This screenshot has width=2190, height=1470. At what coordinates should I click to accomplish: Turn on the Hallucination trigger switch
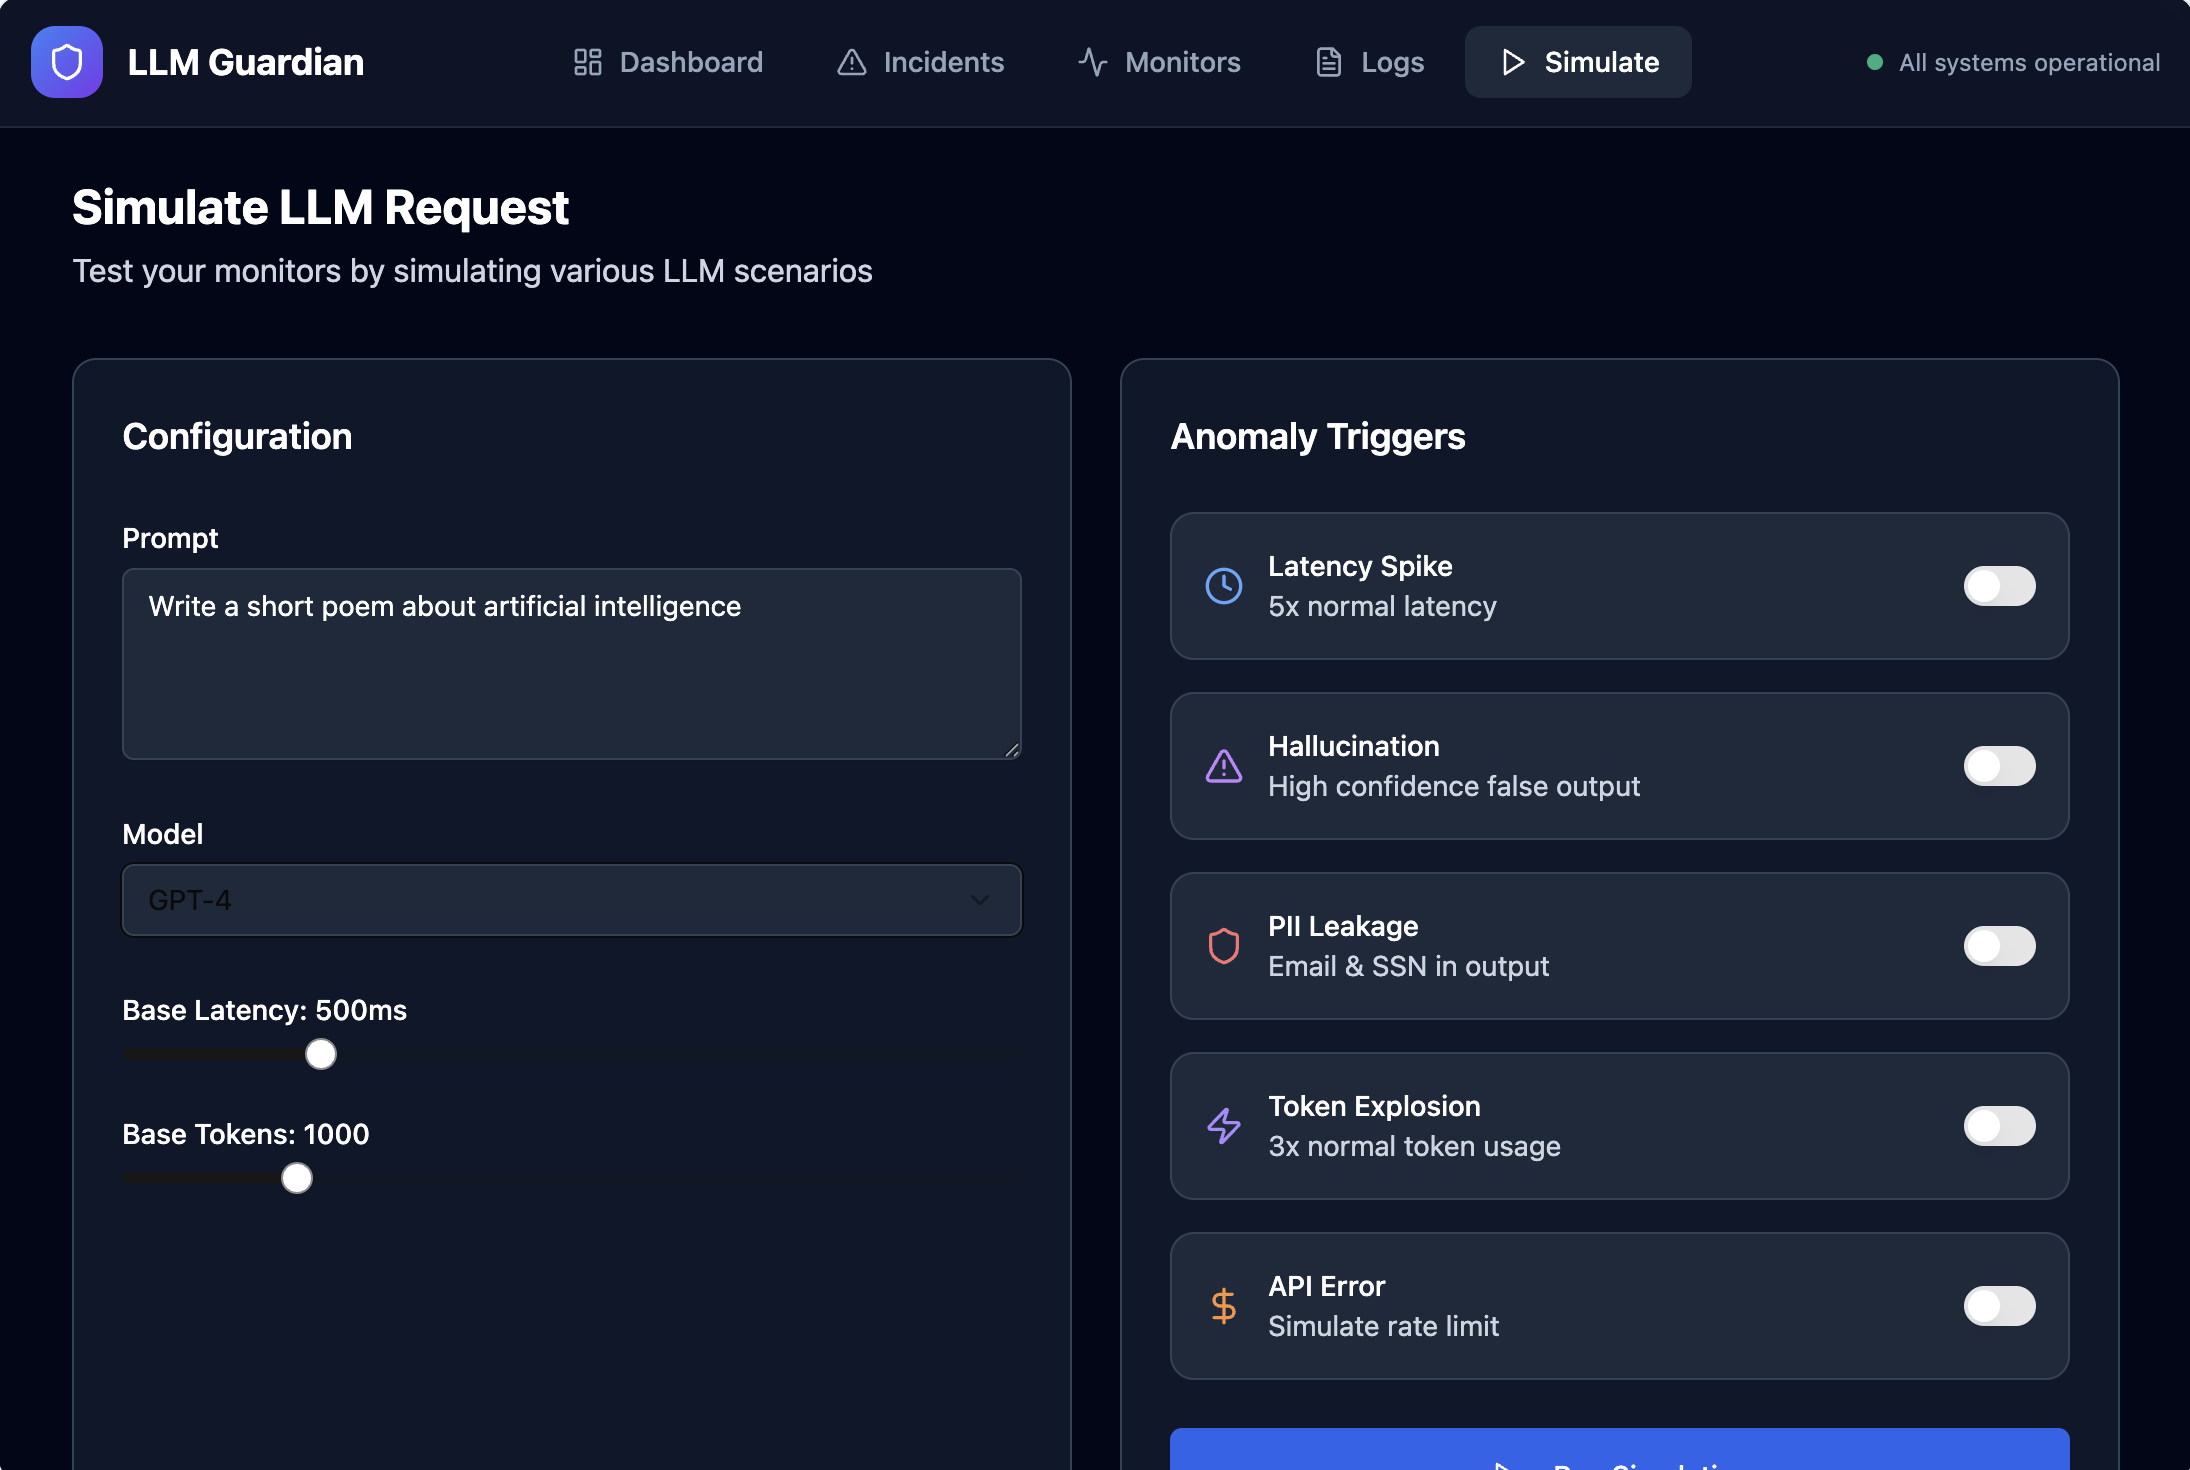pyautogui.click(x=1999, y=766)
